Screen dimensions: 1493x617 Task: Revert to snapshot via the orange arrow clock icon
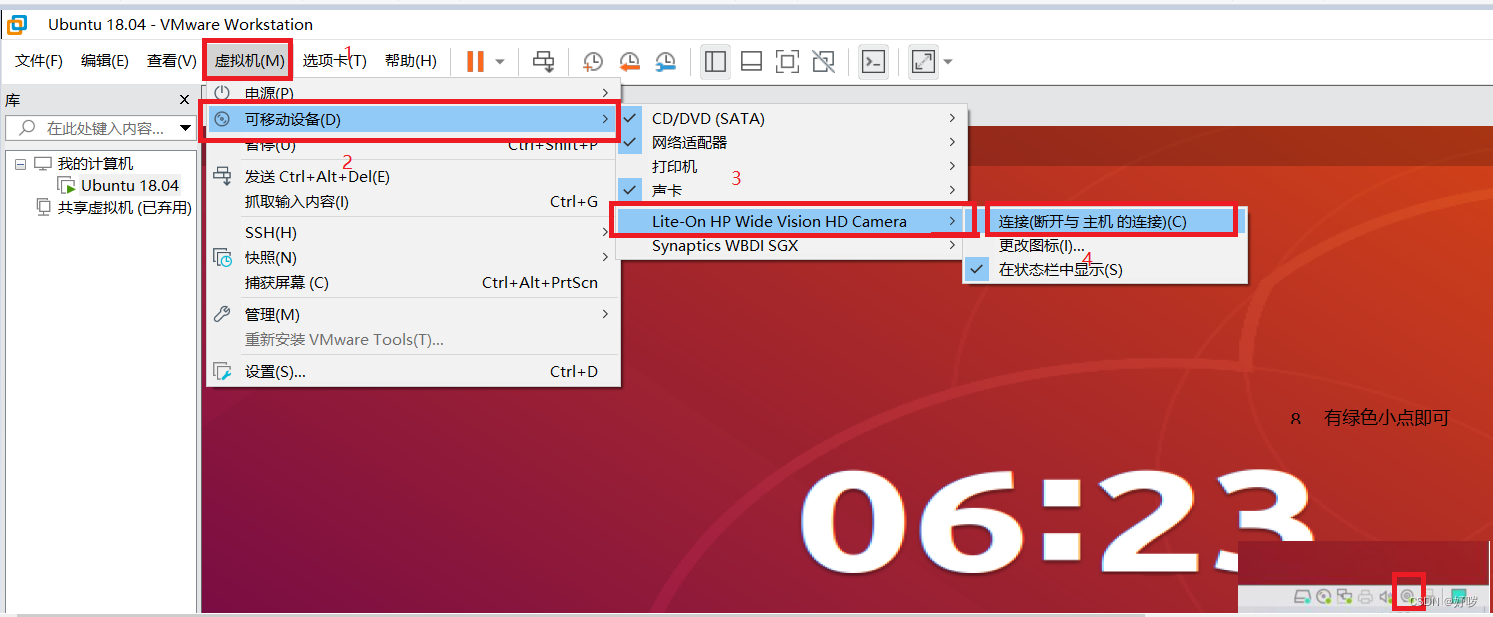[629, 62]
